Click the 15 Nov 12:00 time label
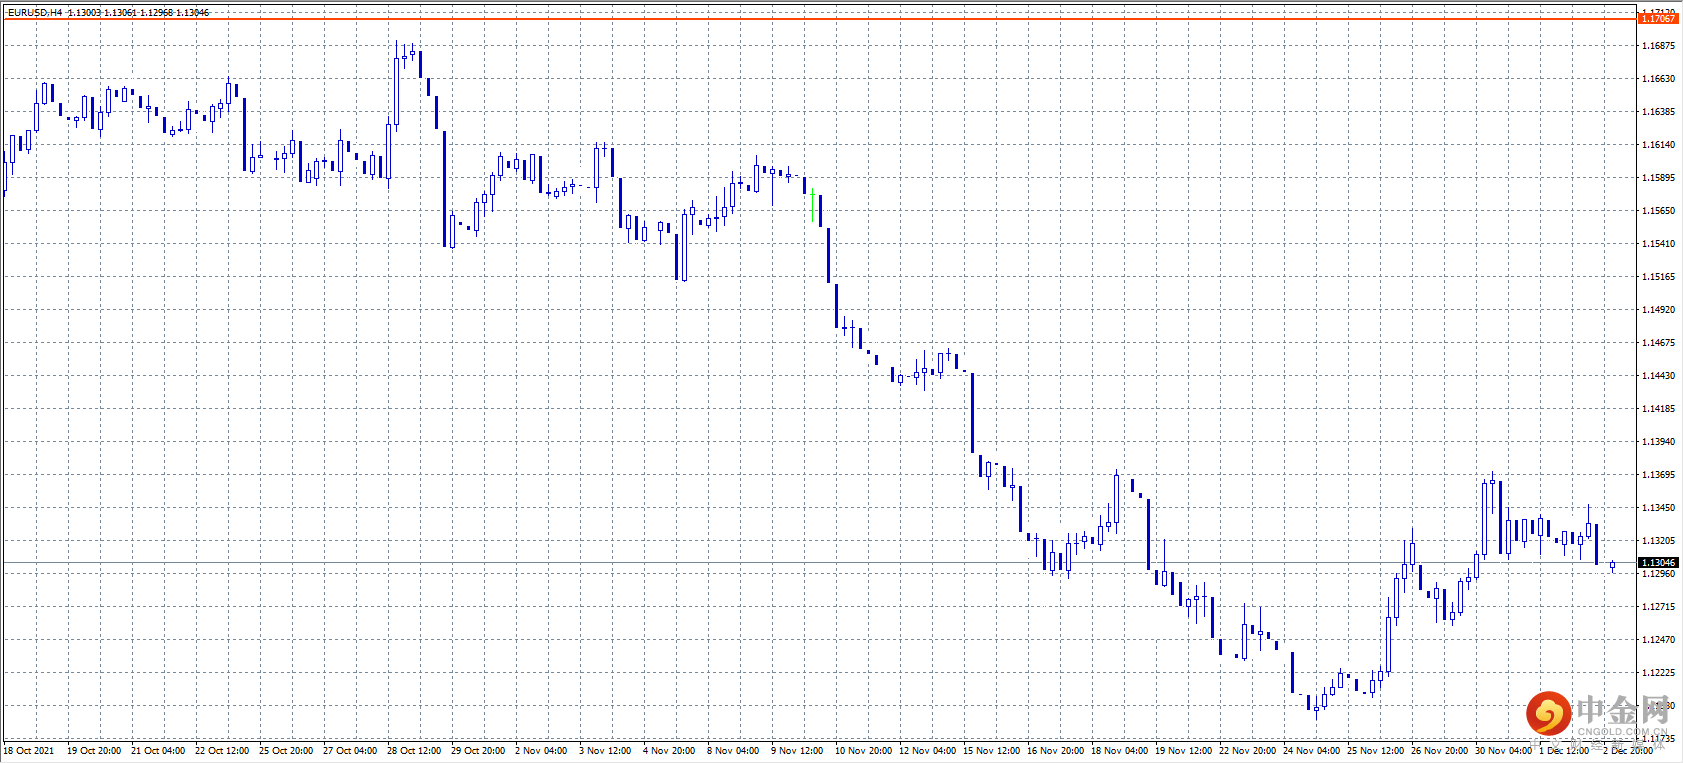Screen dimensions: 1683x763 [x=992, y=751]
